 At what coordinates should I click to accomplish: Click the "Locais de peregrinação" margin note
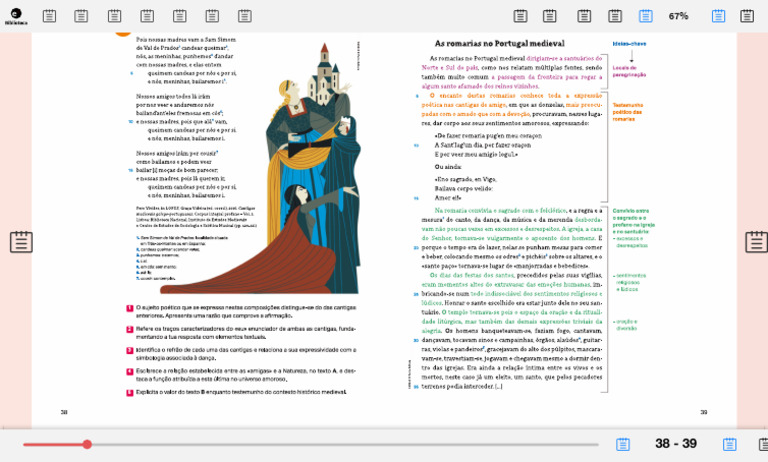click(x=629, y=72)
